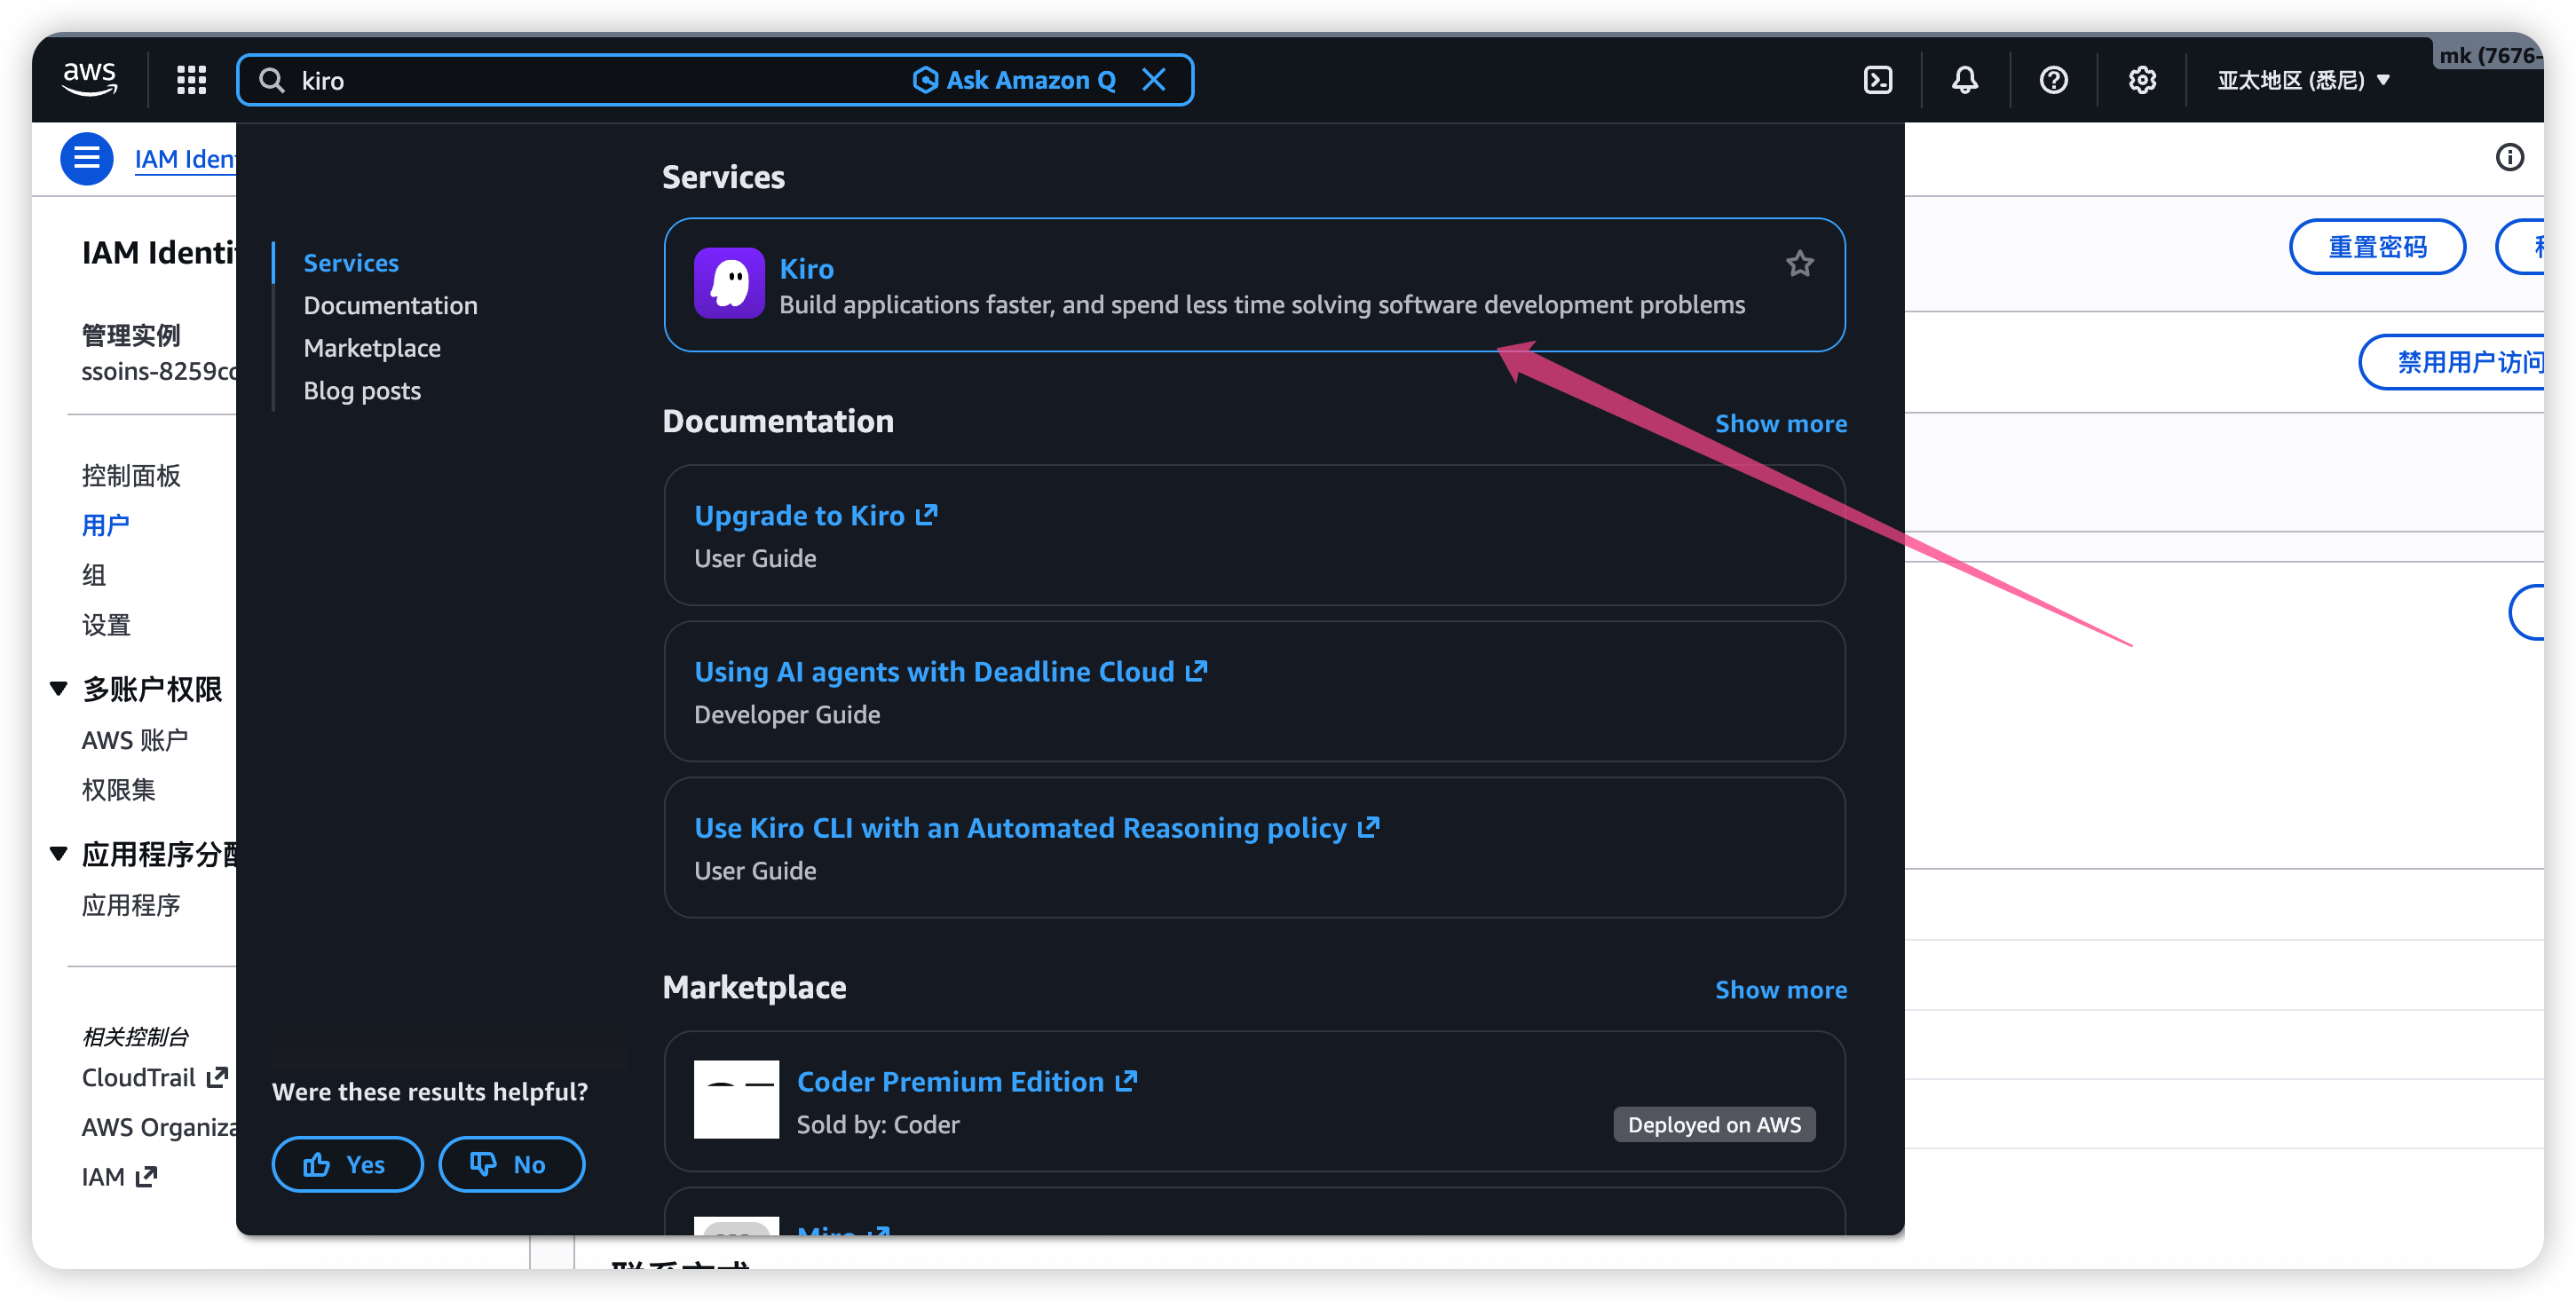
Task: Open Coder Premium Edition marketplace listing
Action: click(x=966, y=1082)
